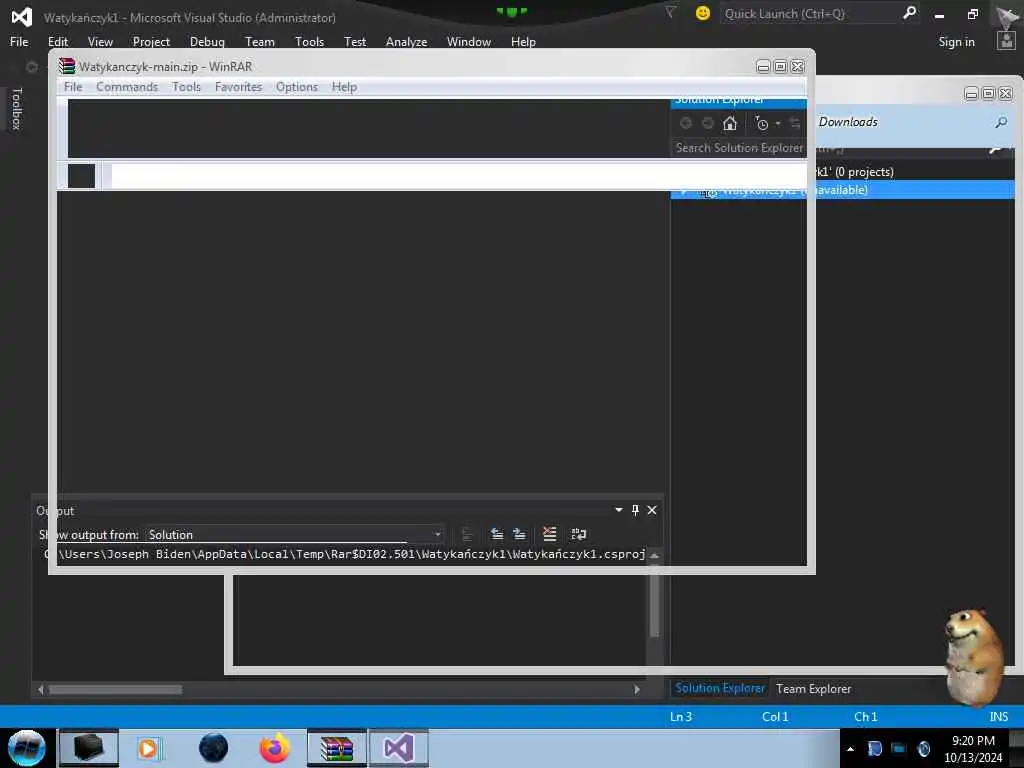Click the Output scroll left arrow

point(40,690)
